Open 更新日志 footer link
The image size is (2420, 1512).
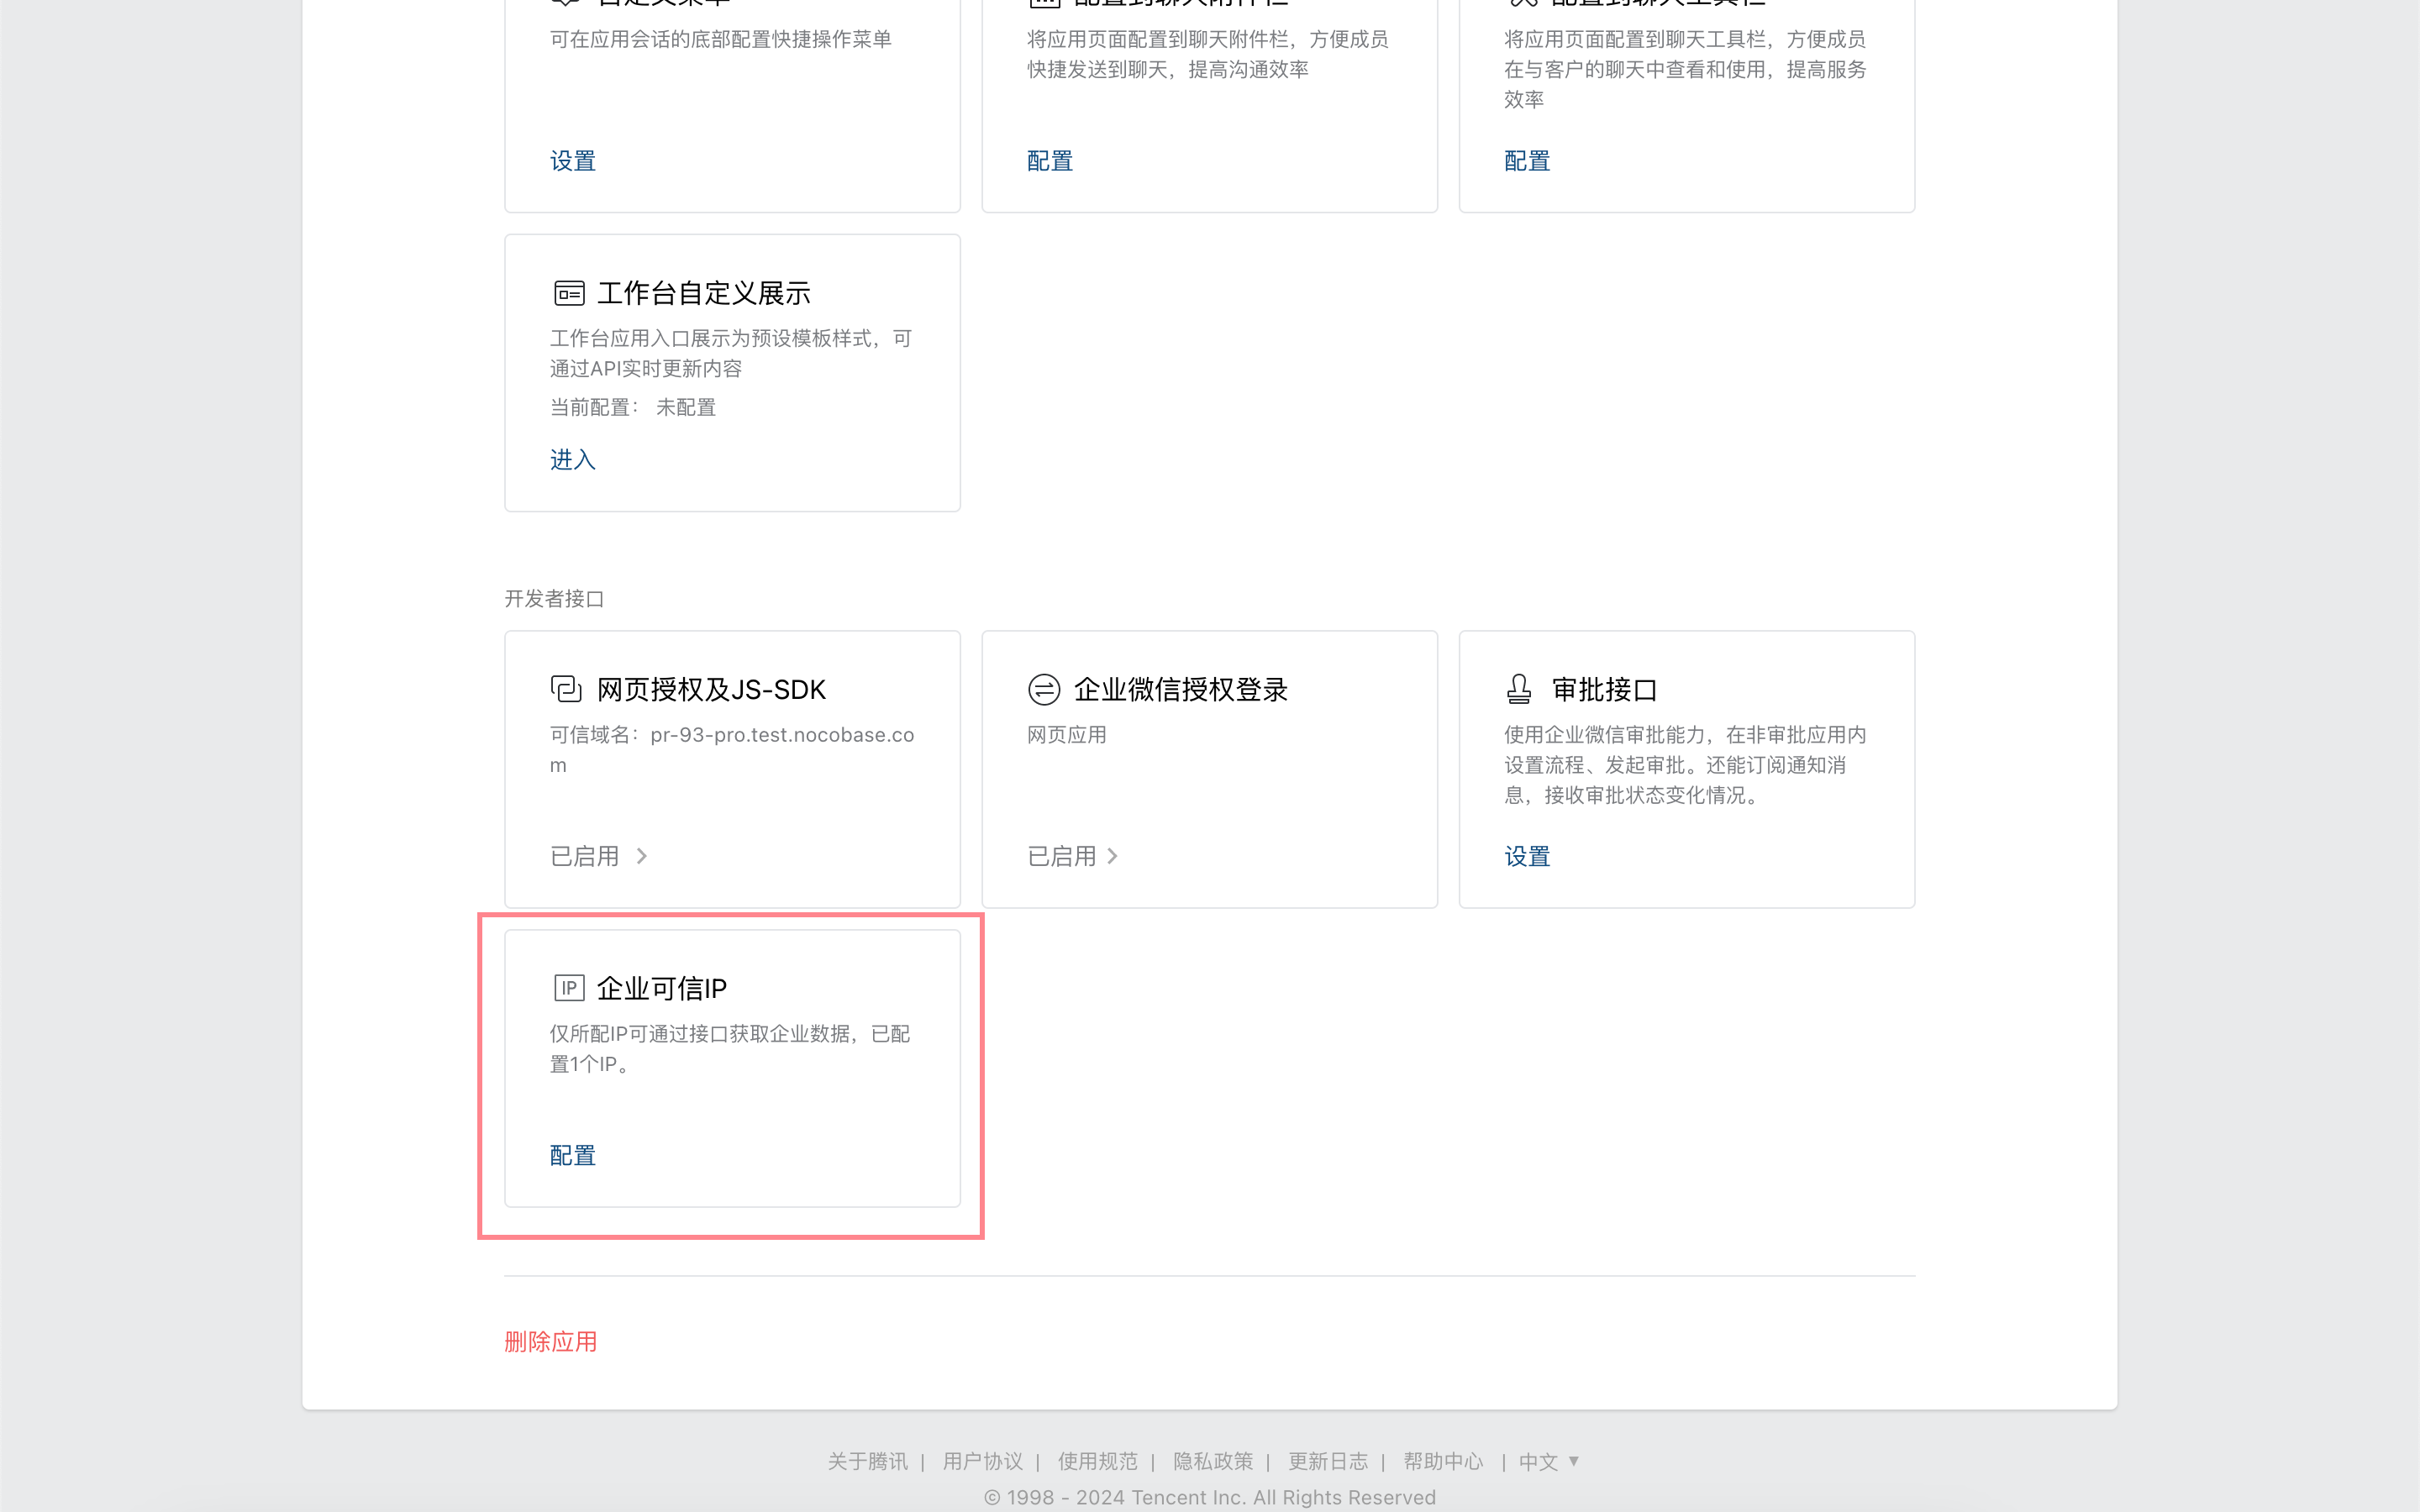pos(1328,1461)
